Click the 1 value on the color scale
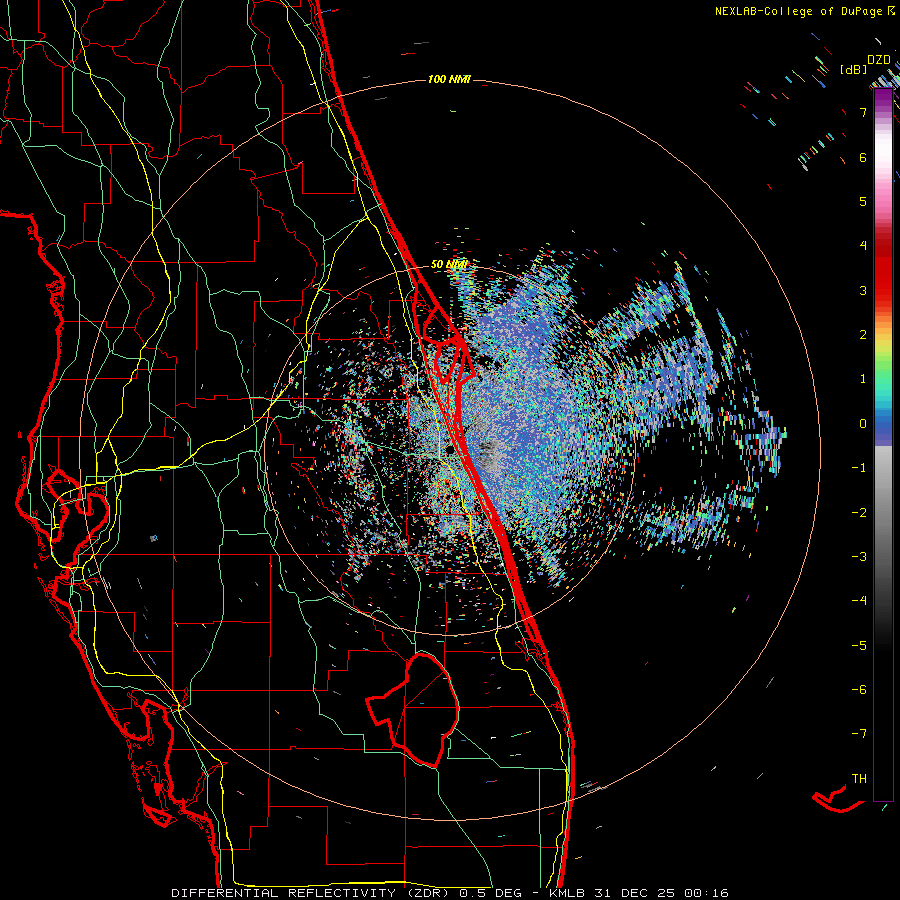 pyautogui.click(x=863, y=379)
